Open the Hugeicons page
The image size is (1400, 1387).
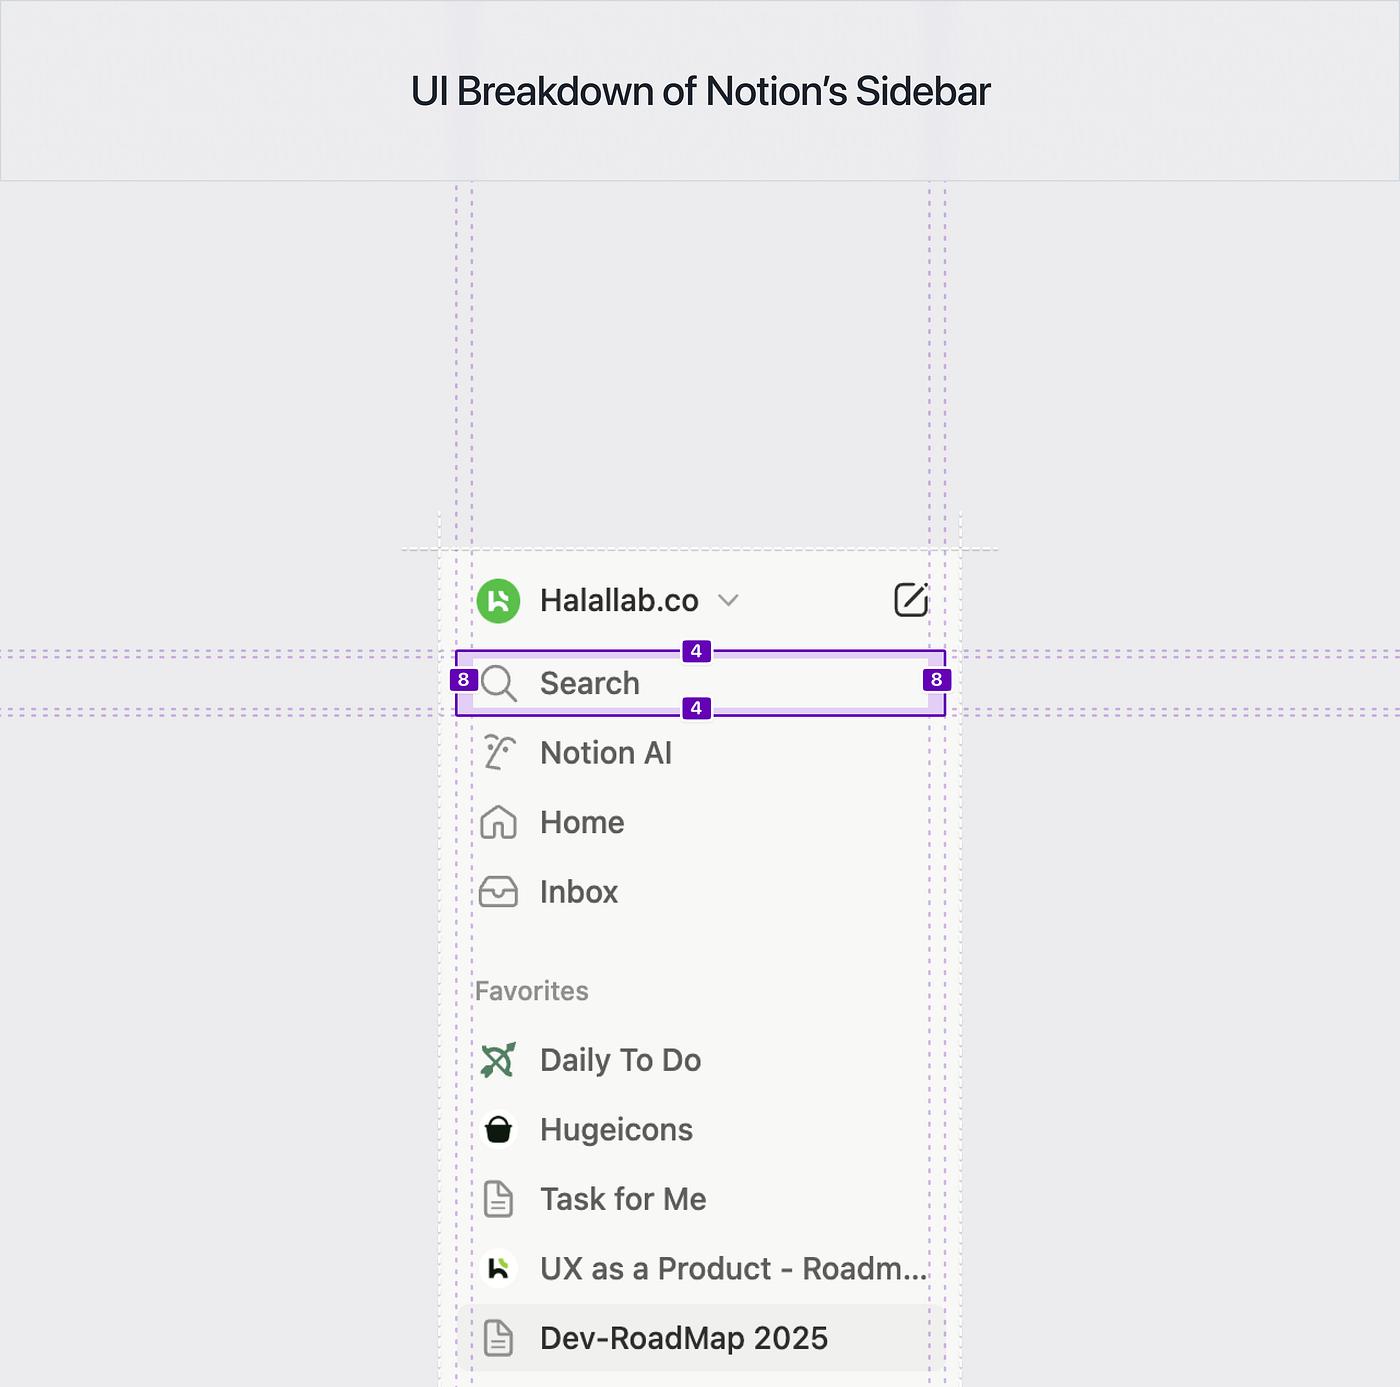(x=700, y=1130)
